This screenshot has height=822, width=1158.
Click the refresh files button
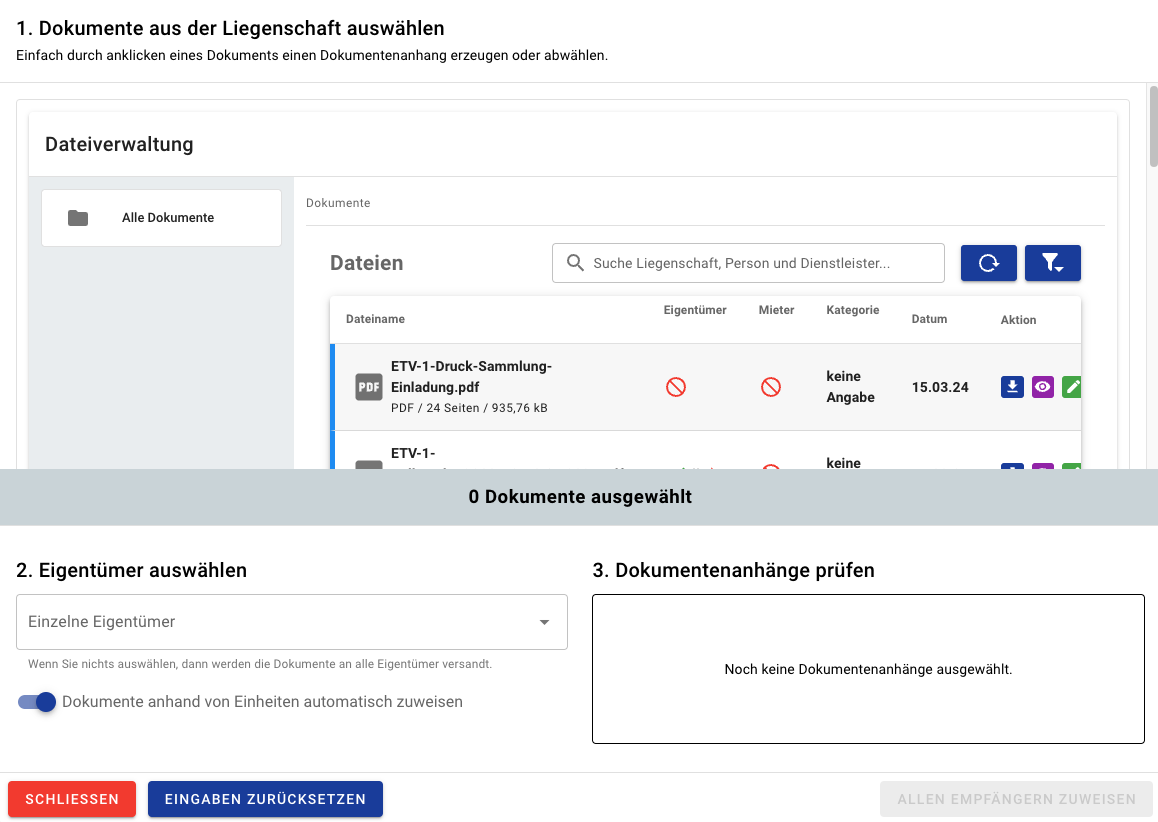(988, 263)
